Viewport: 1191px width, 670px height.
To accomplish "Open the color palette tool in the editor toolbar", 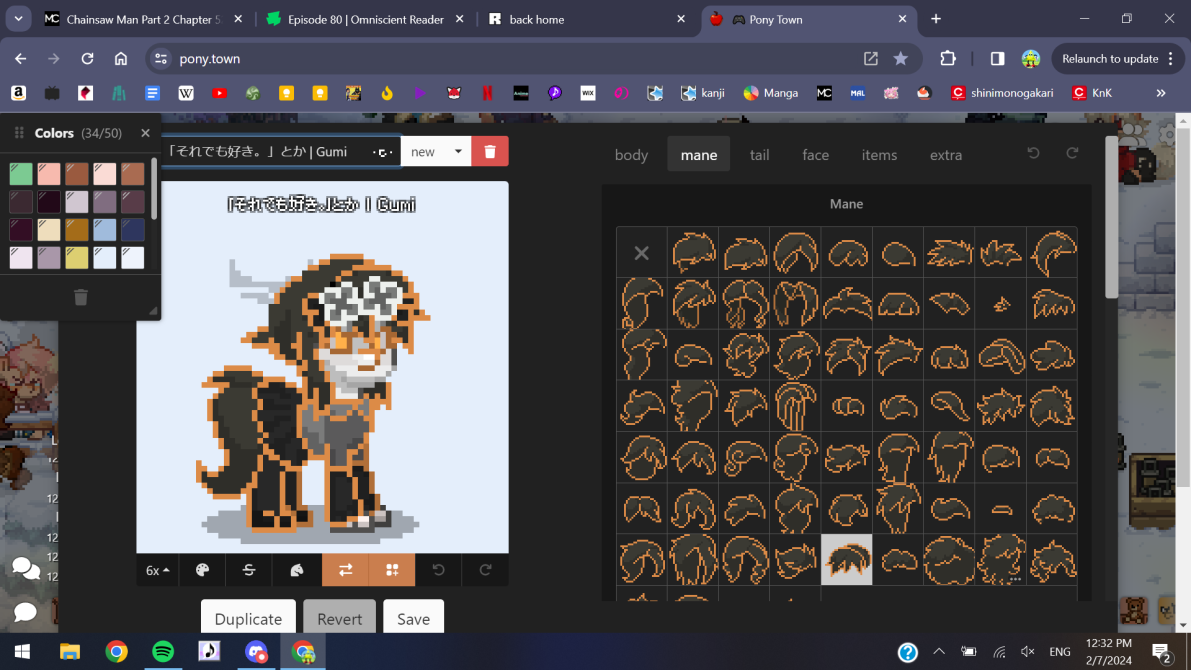I will point(202,570).
